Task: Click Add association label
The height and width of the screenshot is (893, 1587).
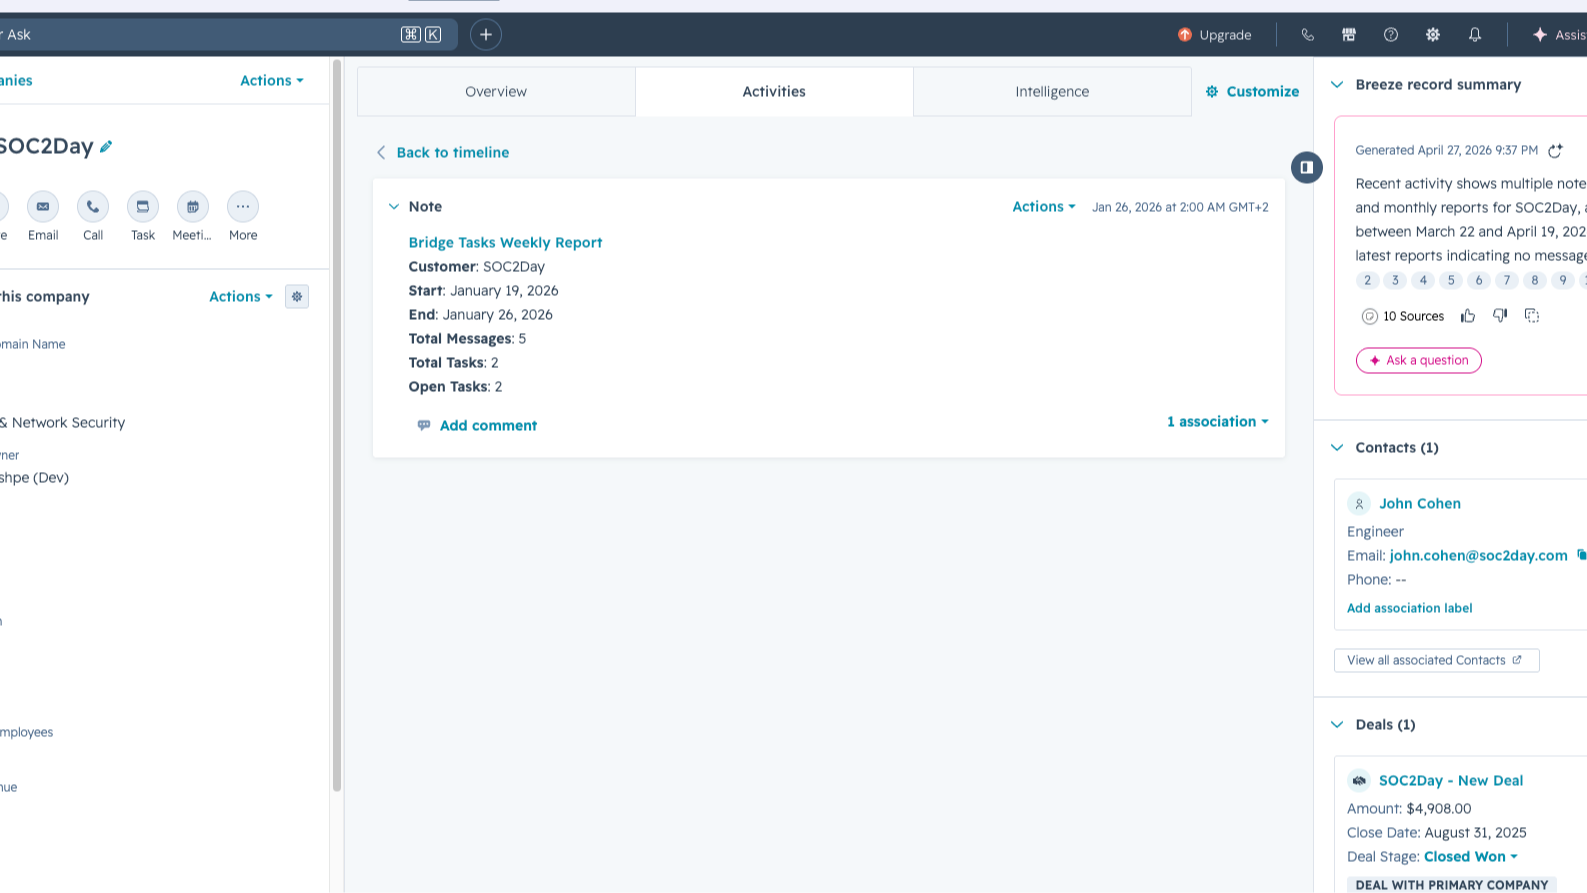Action: (1409, 608)
